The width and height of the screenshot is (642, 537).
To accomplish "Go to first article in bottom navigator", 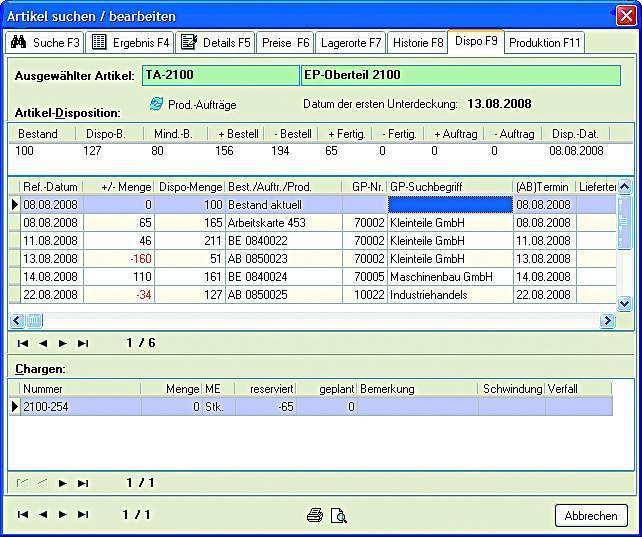I will pos(23,514).
